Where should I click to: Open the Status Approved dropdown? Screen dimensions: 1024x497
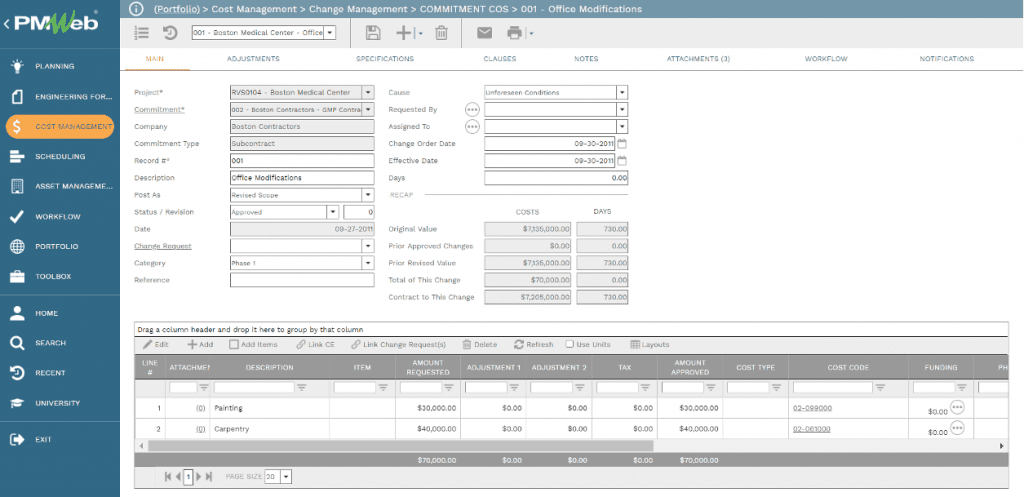point(332,212)
